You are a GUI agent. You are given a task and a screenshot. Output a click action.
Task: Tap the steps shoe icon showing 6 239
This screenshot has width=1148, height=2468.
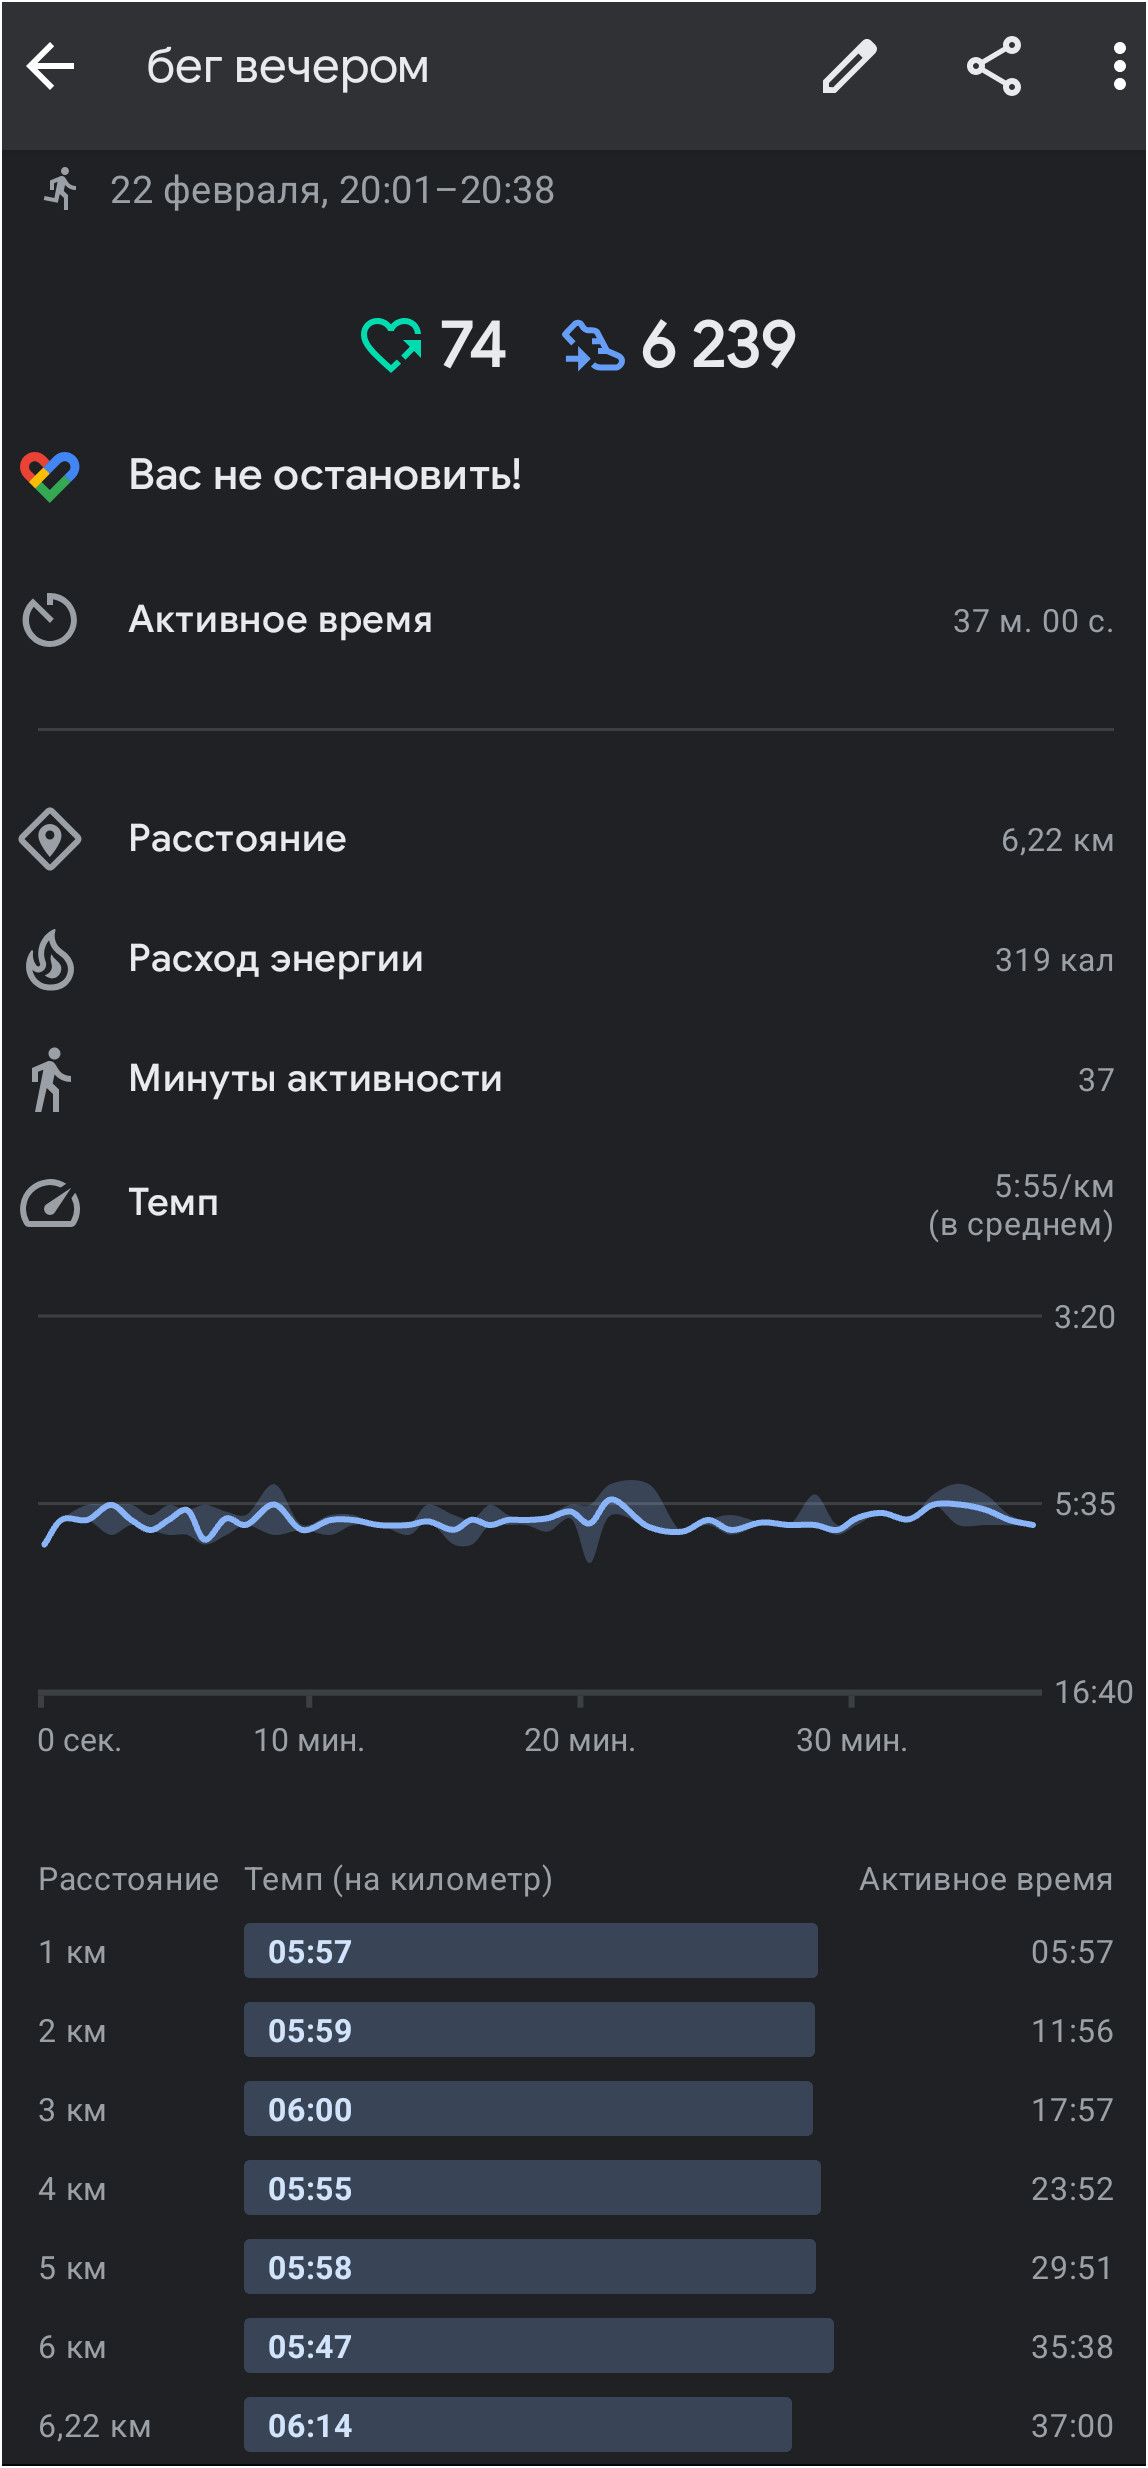593,345
